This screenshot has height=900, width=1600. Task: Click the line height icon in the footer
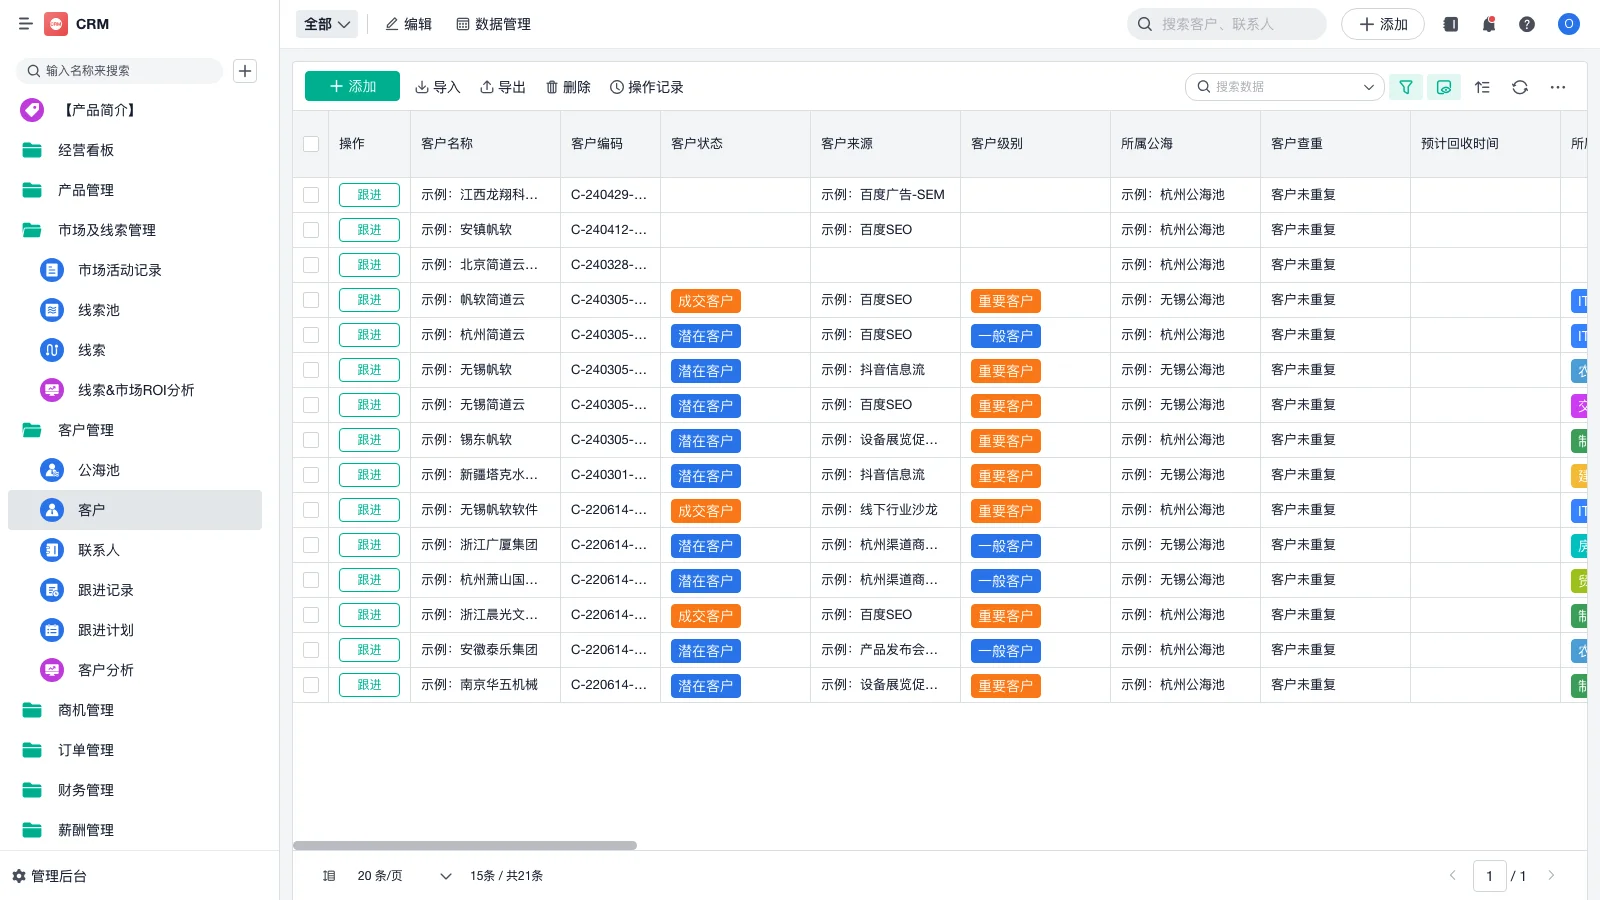(x=329, y=876)
